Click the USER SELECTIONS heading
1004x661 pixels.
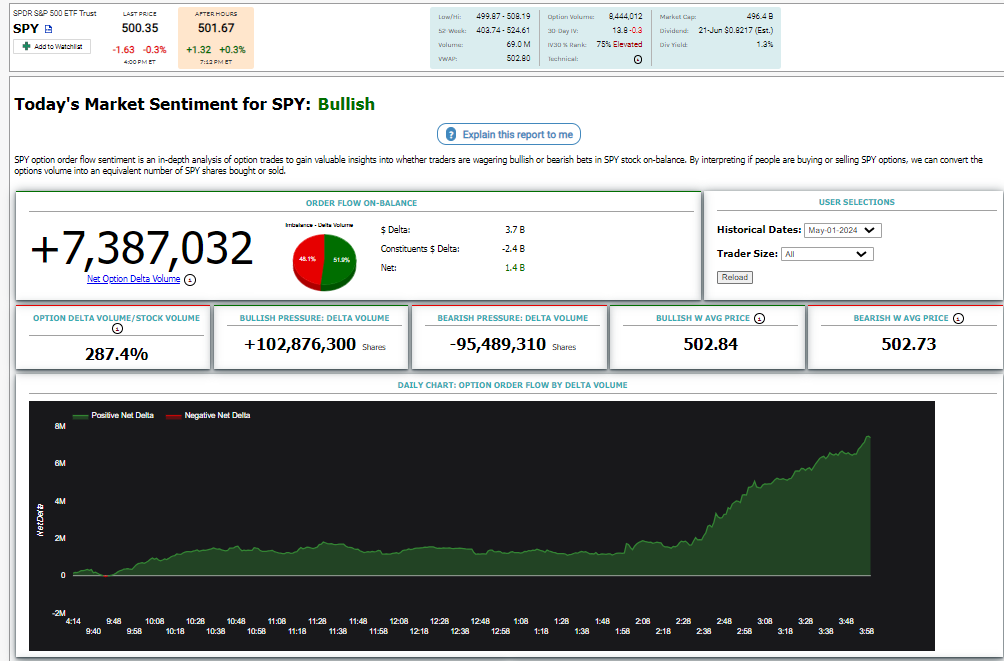[857, 202]
